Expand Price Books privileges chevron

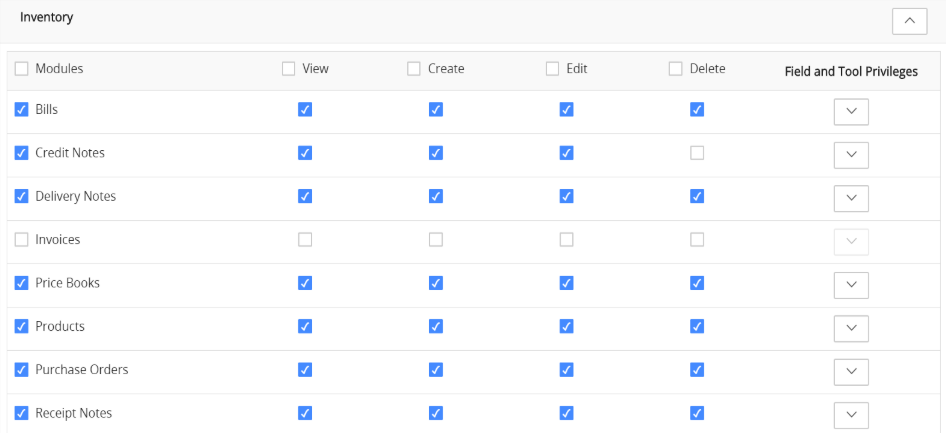851,285
